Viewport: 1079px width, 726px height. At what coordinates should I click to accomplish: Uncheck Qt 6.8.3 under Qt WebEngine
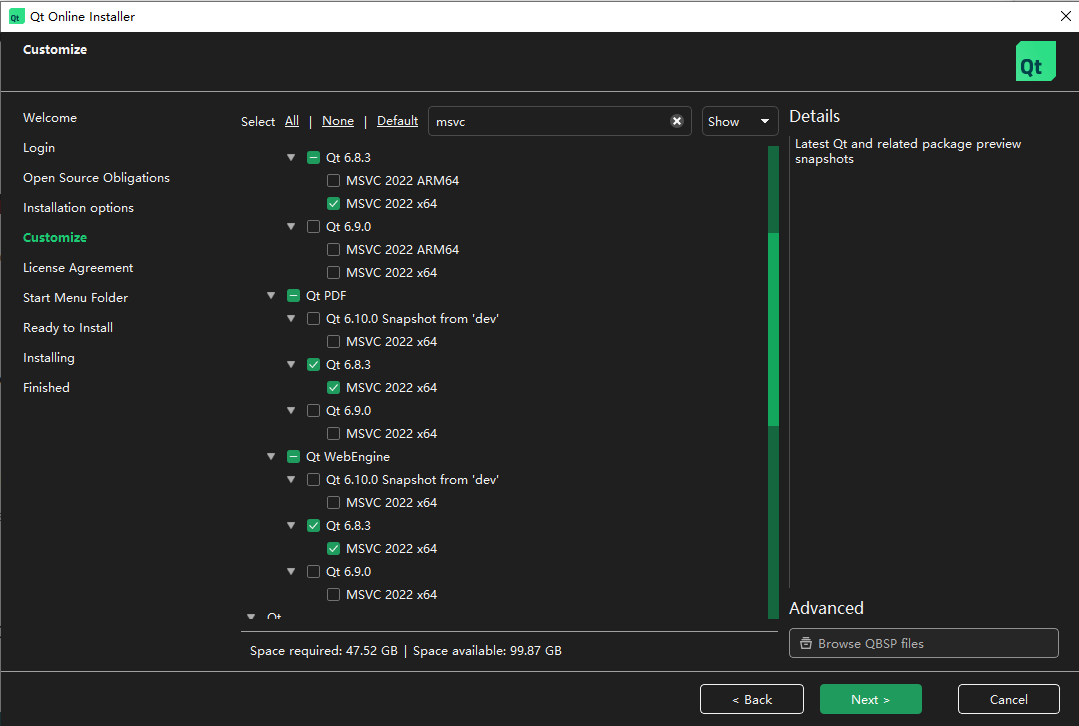tap(313, 526)
